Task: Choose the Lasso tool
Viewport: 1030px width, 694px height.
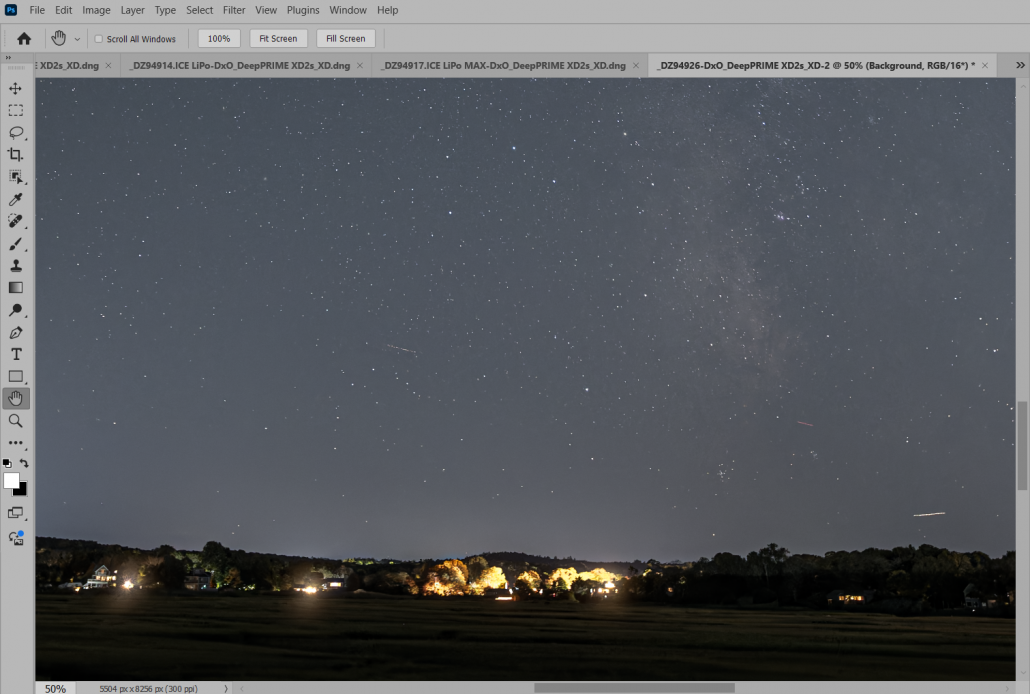Action: 15,133
